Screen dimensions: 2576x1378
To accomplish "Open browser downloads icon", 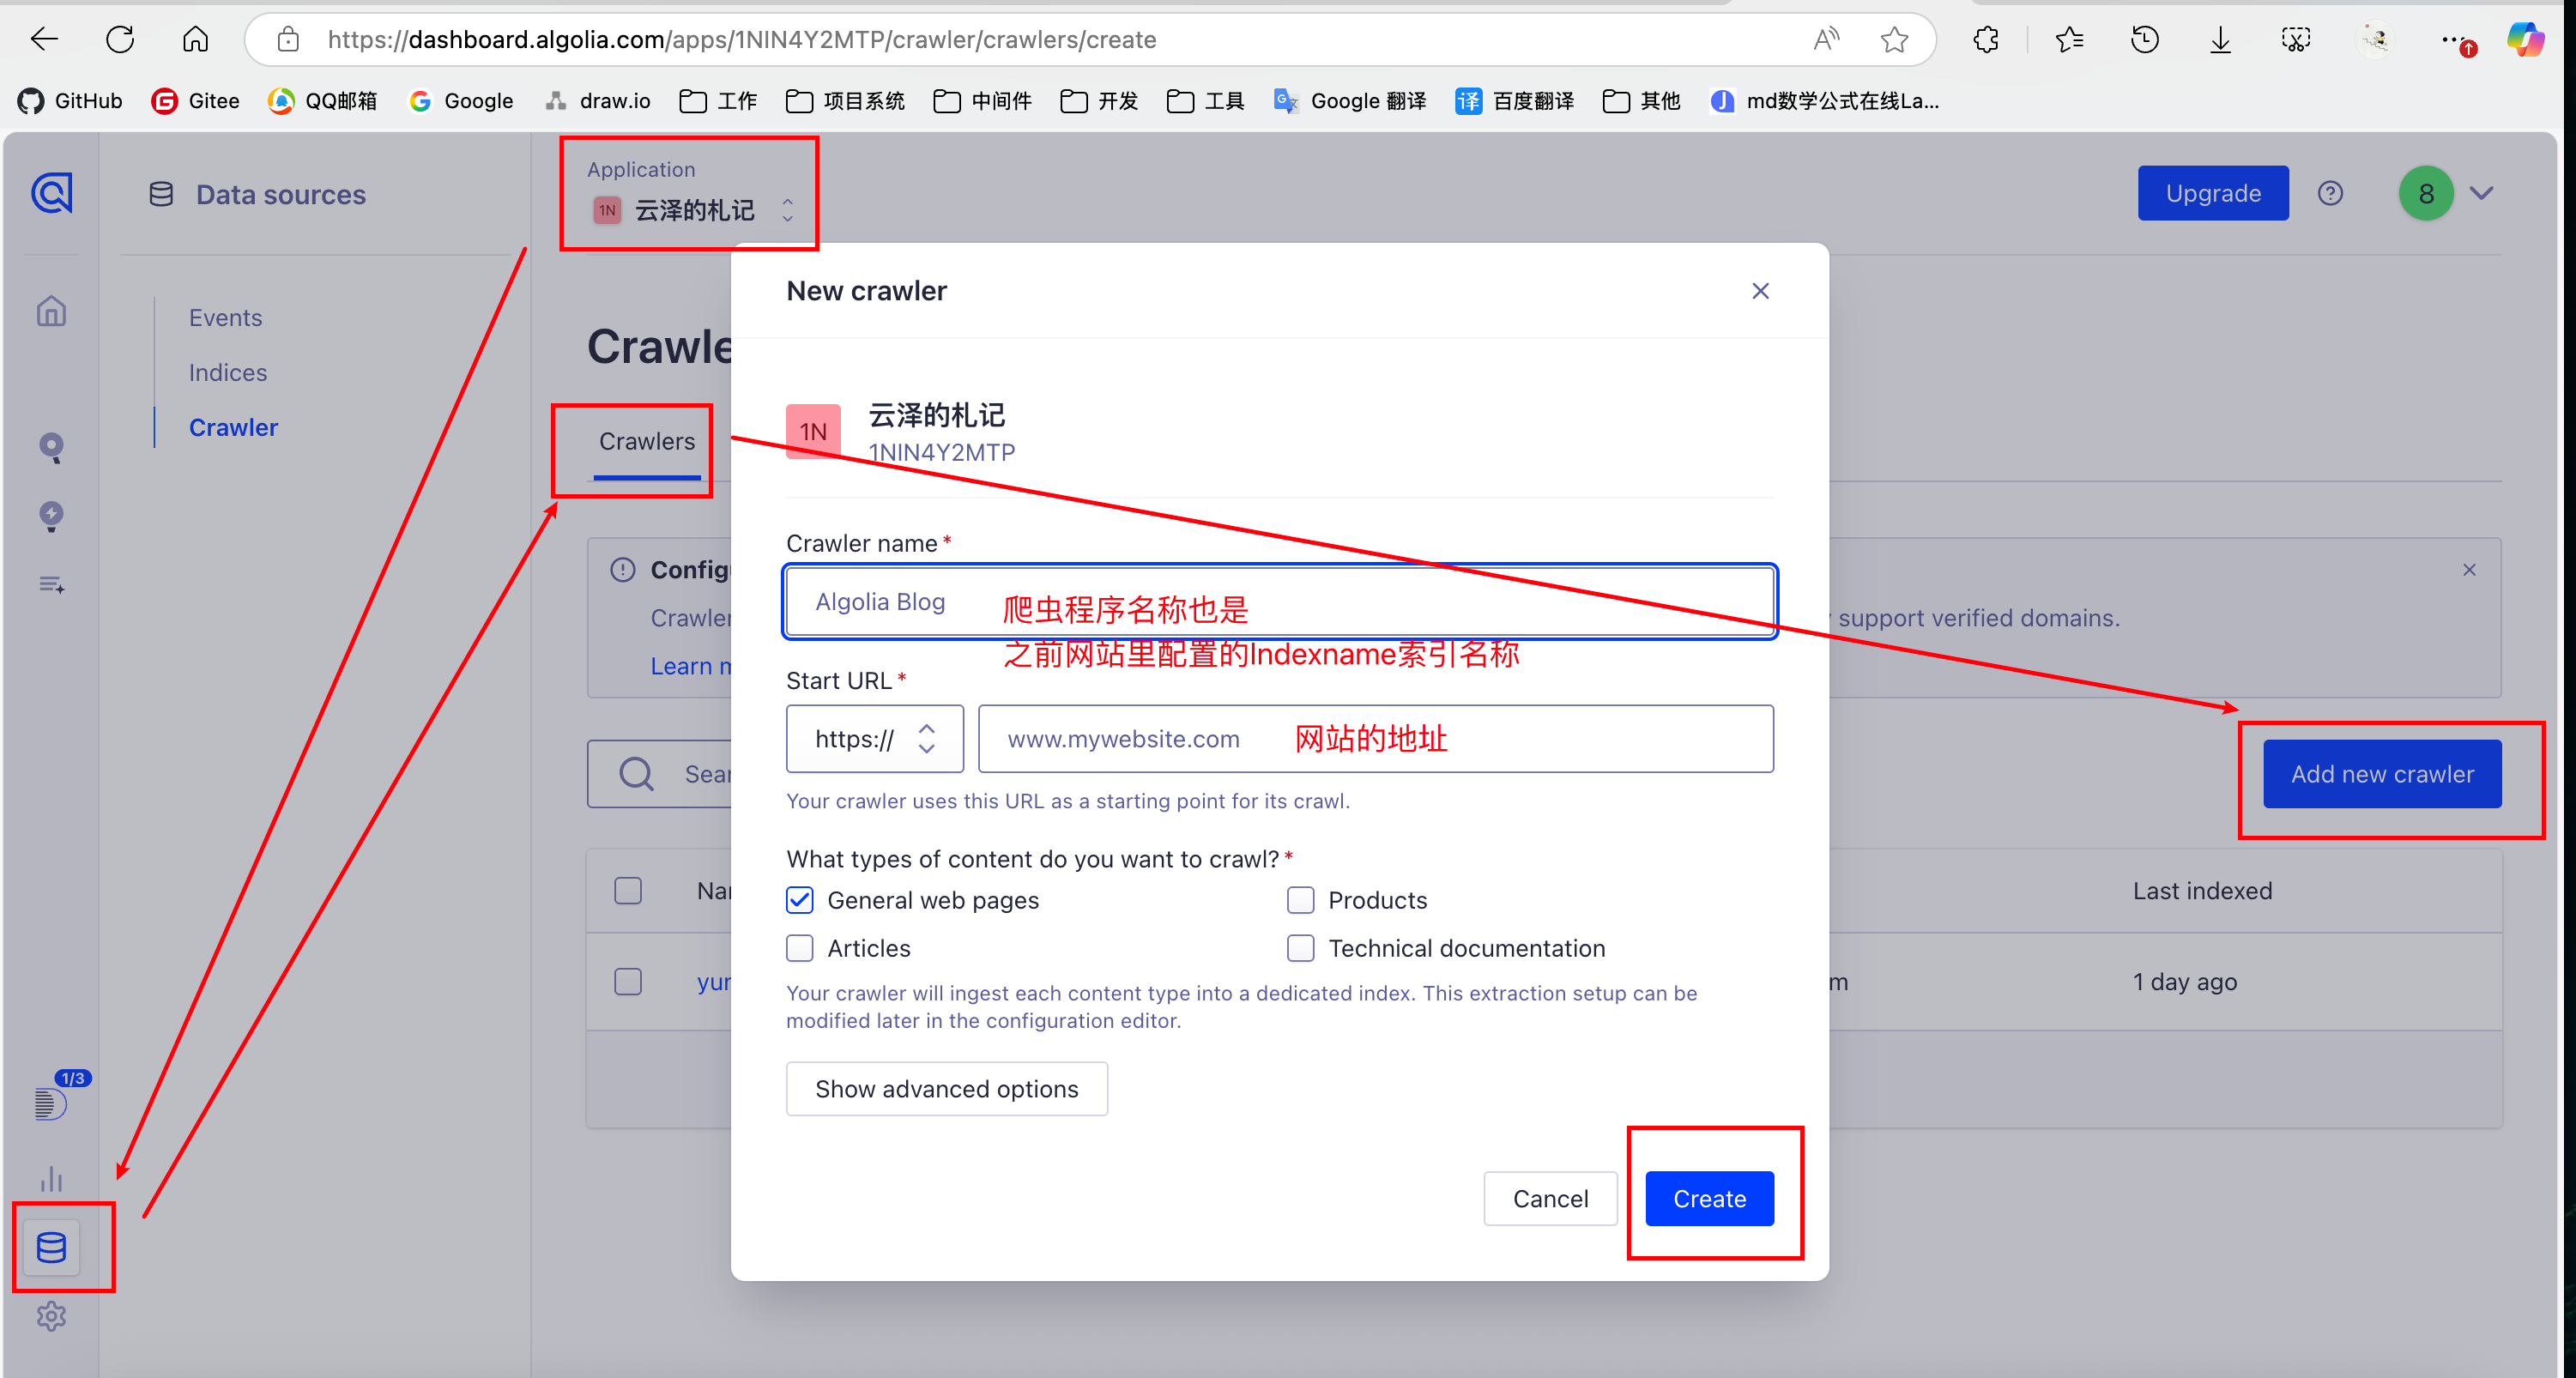I will pyautogui.click(x=2220, y=40).
